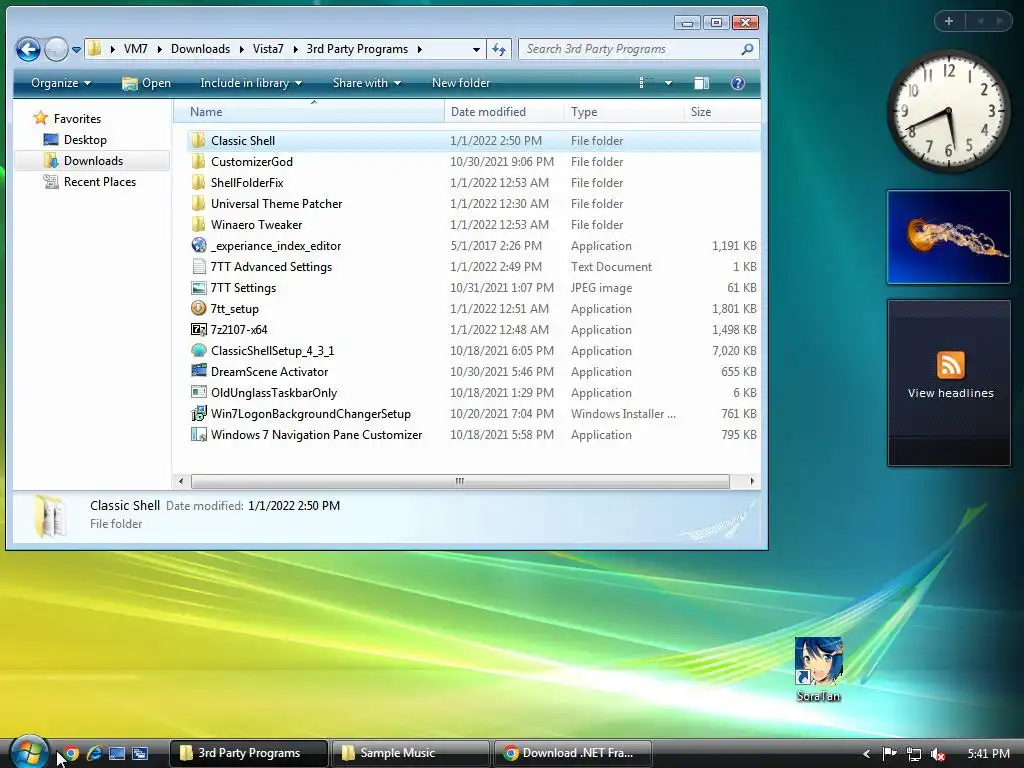Change your view using the views icon

click(x=643, y=83)
